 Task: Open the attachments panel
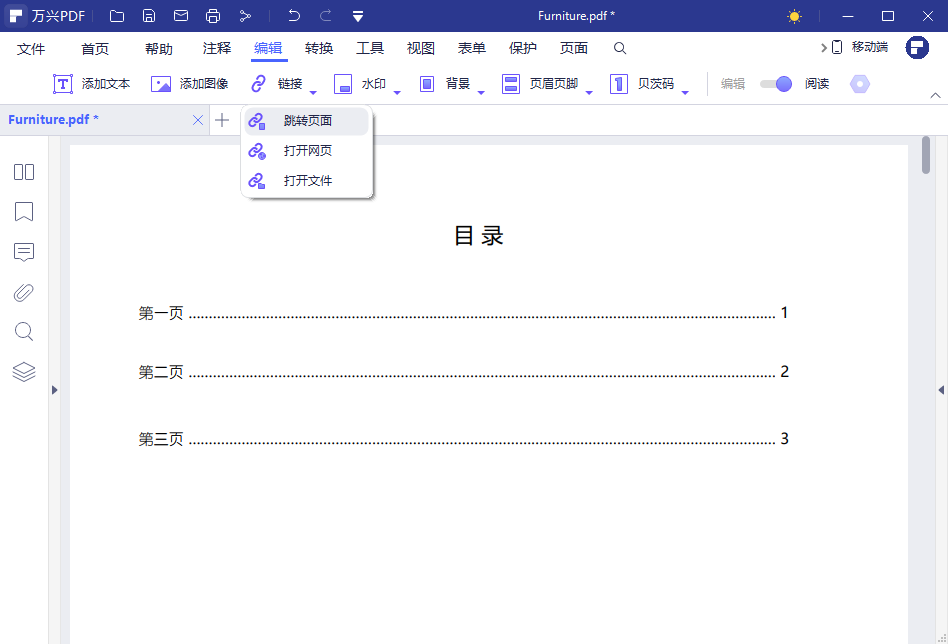(x=24, y=292)
